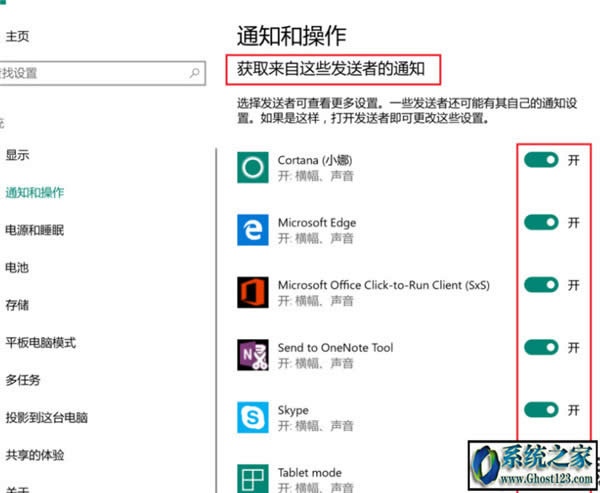The image size is (600, 493).
Task: Click the Cortana (小娜) name label
Action: (315, 160)
